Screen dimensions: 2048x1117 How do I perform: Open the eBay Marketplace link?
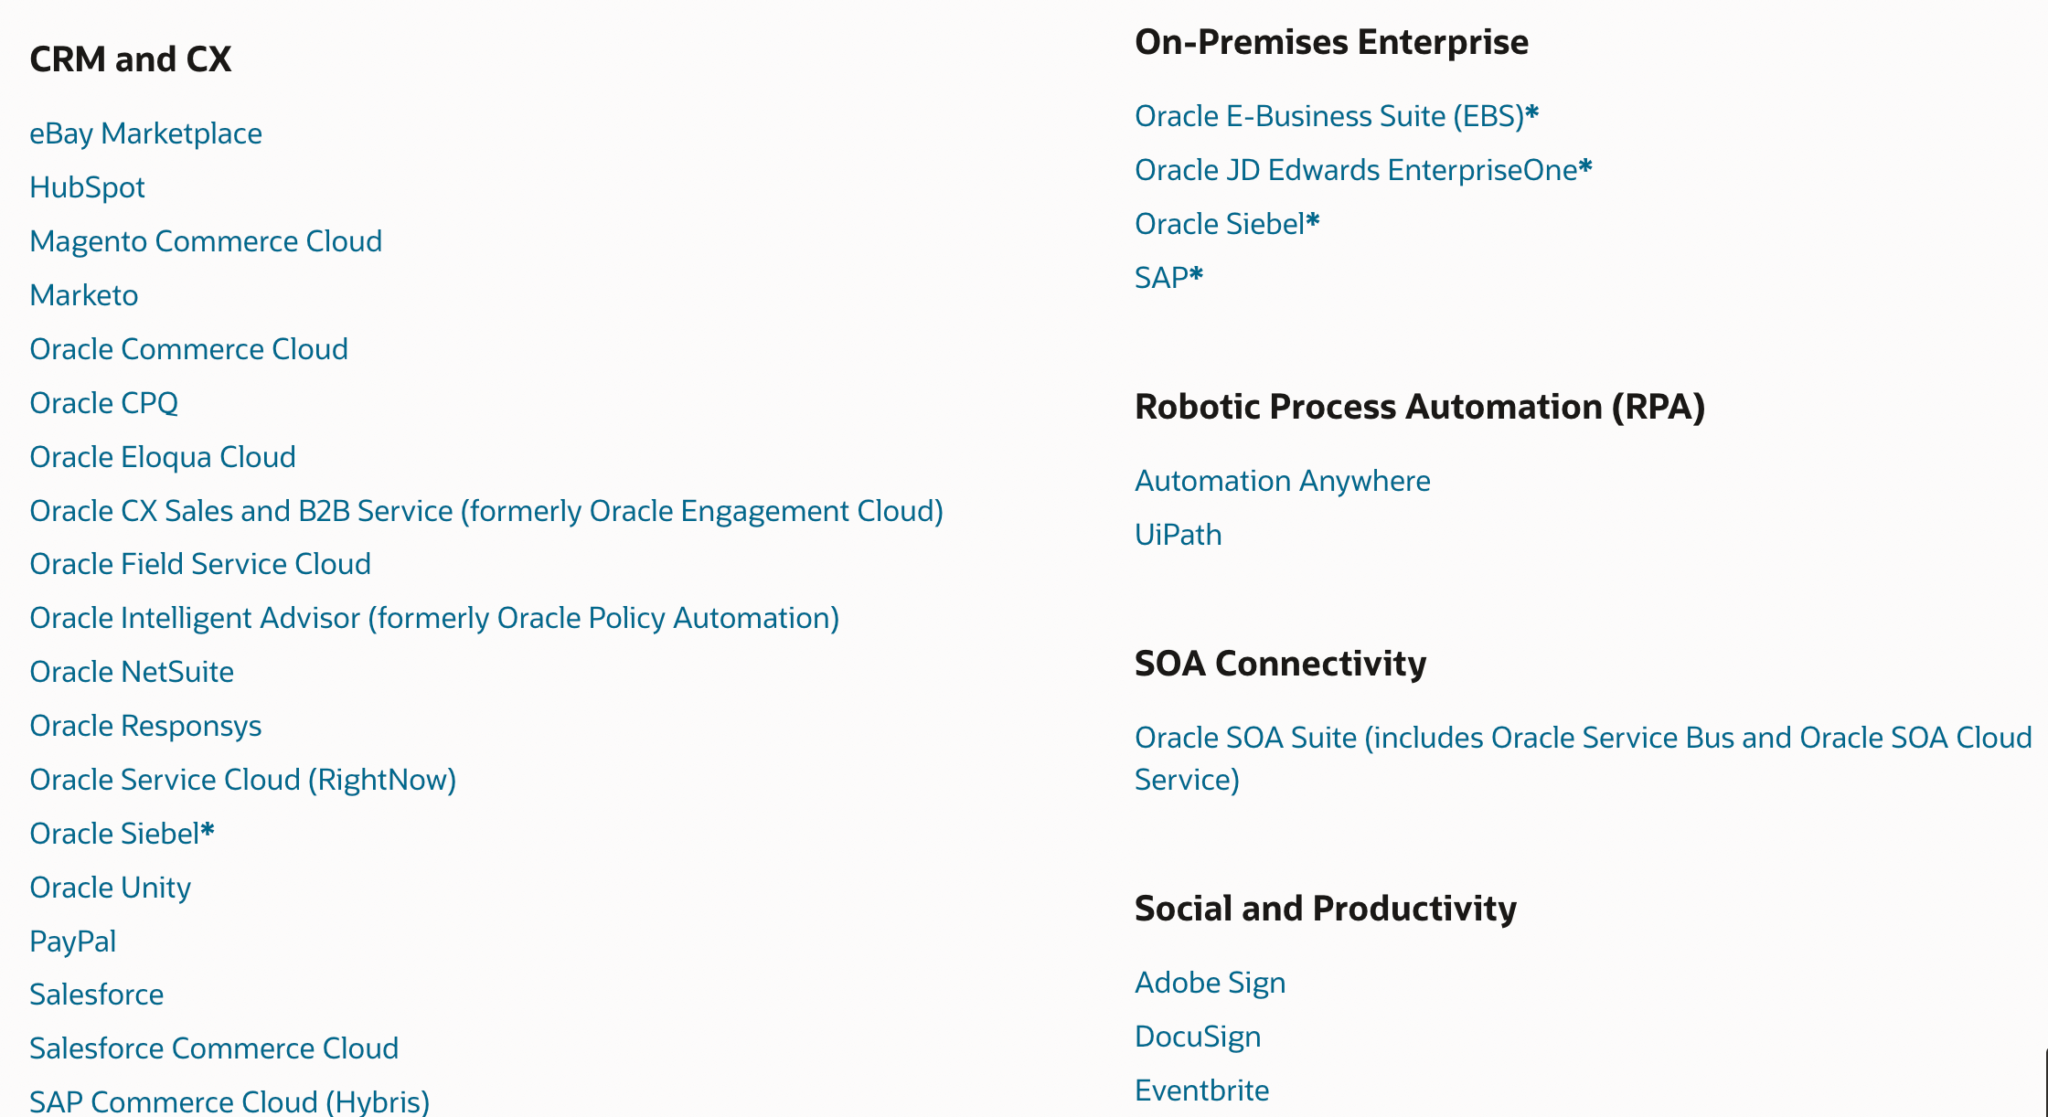click(146, 132)
